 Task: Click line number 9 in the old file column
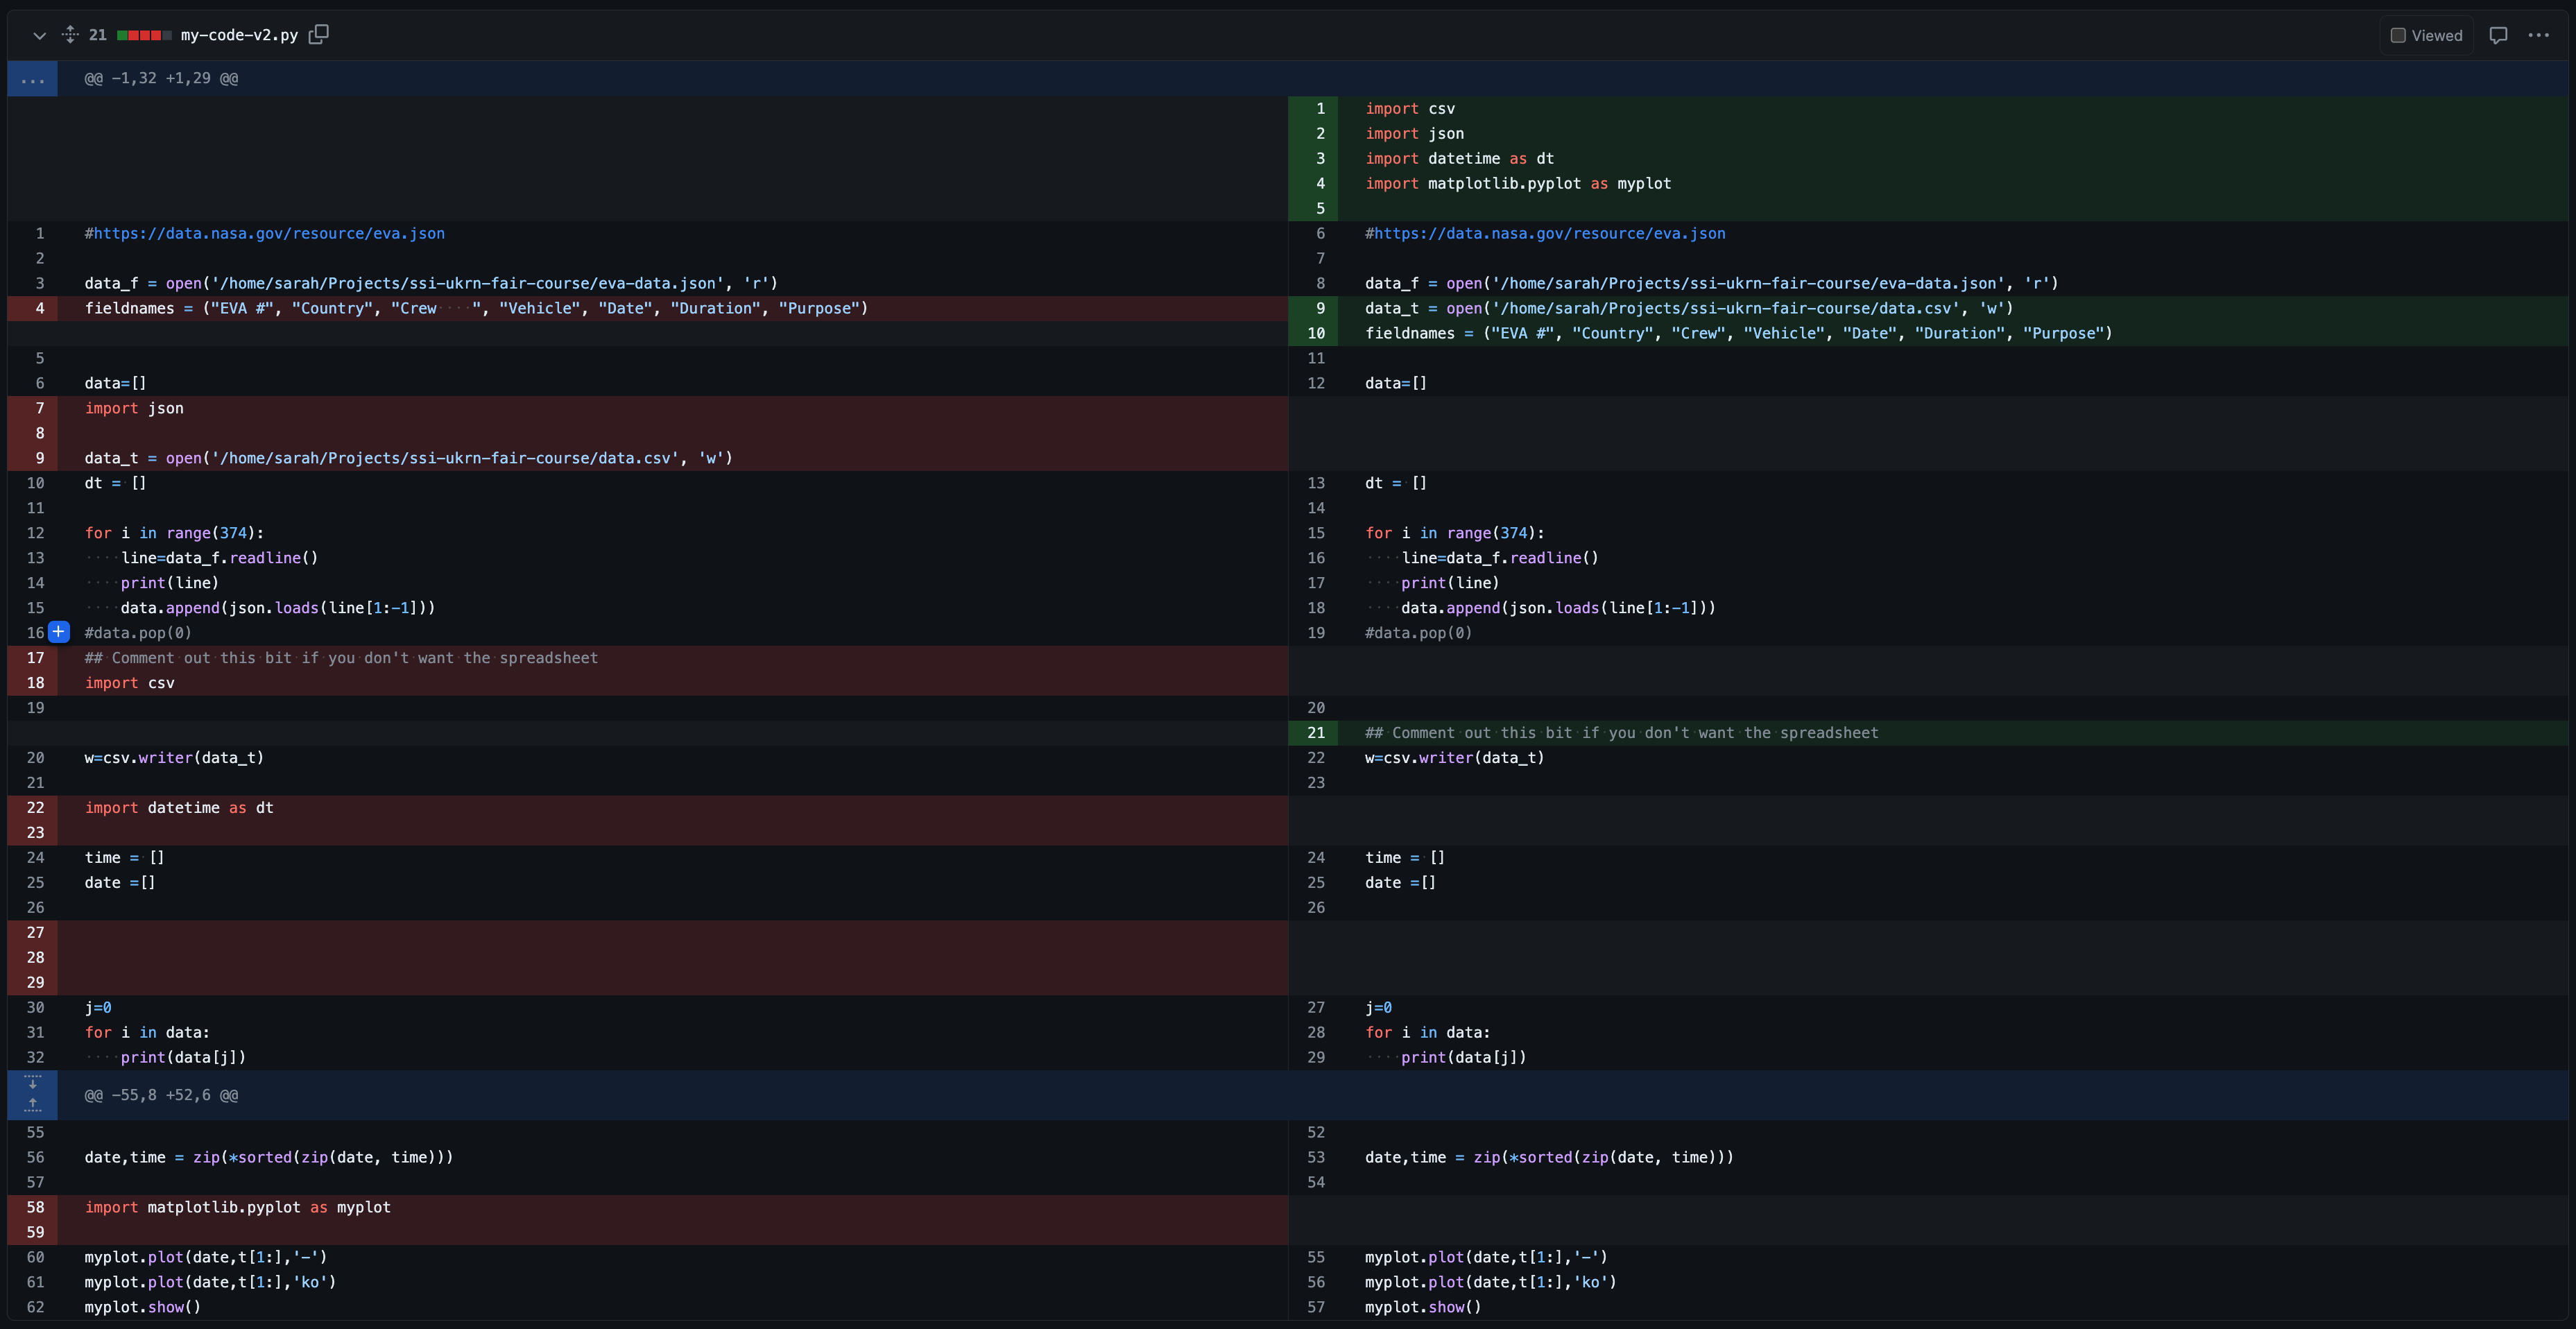pyautogui.click(x=39, y=458)
